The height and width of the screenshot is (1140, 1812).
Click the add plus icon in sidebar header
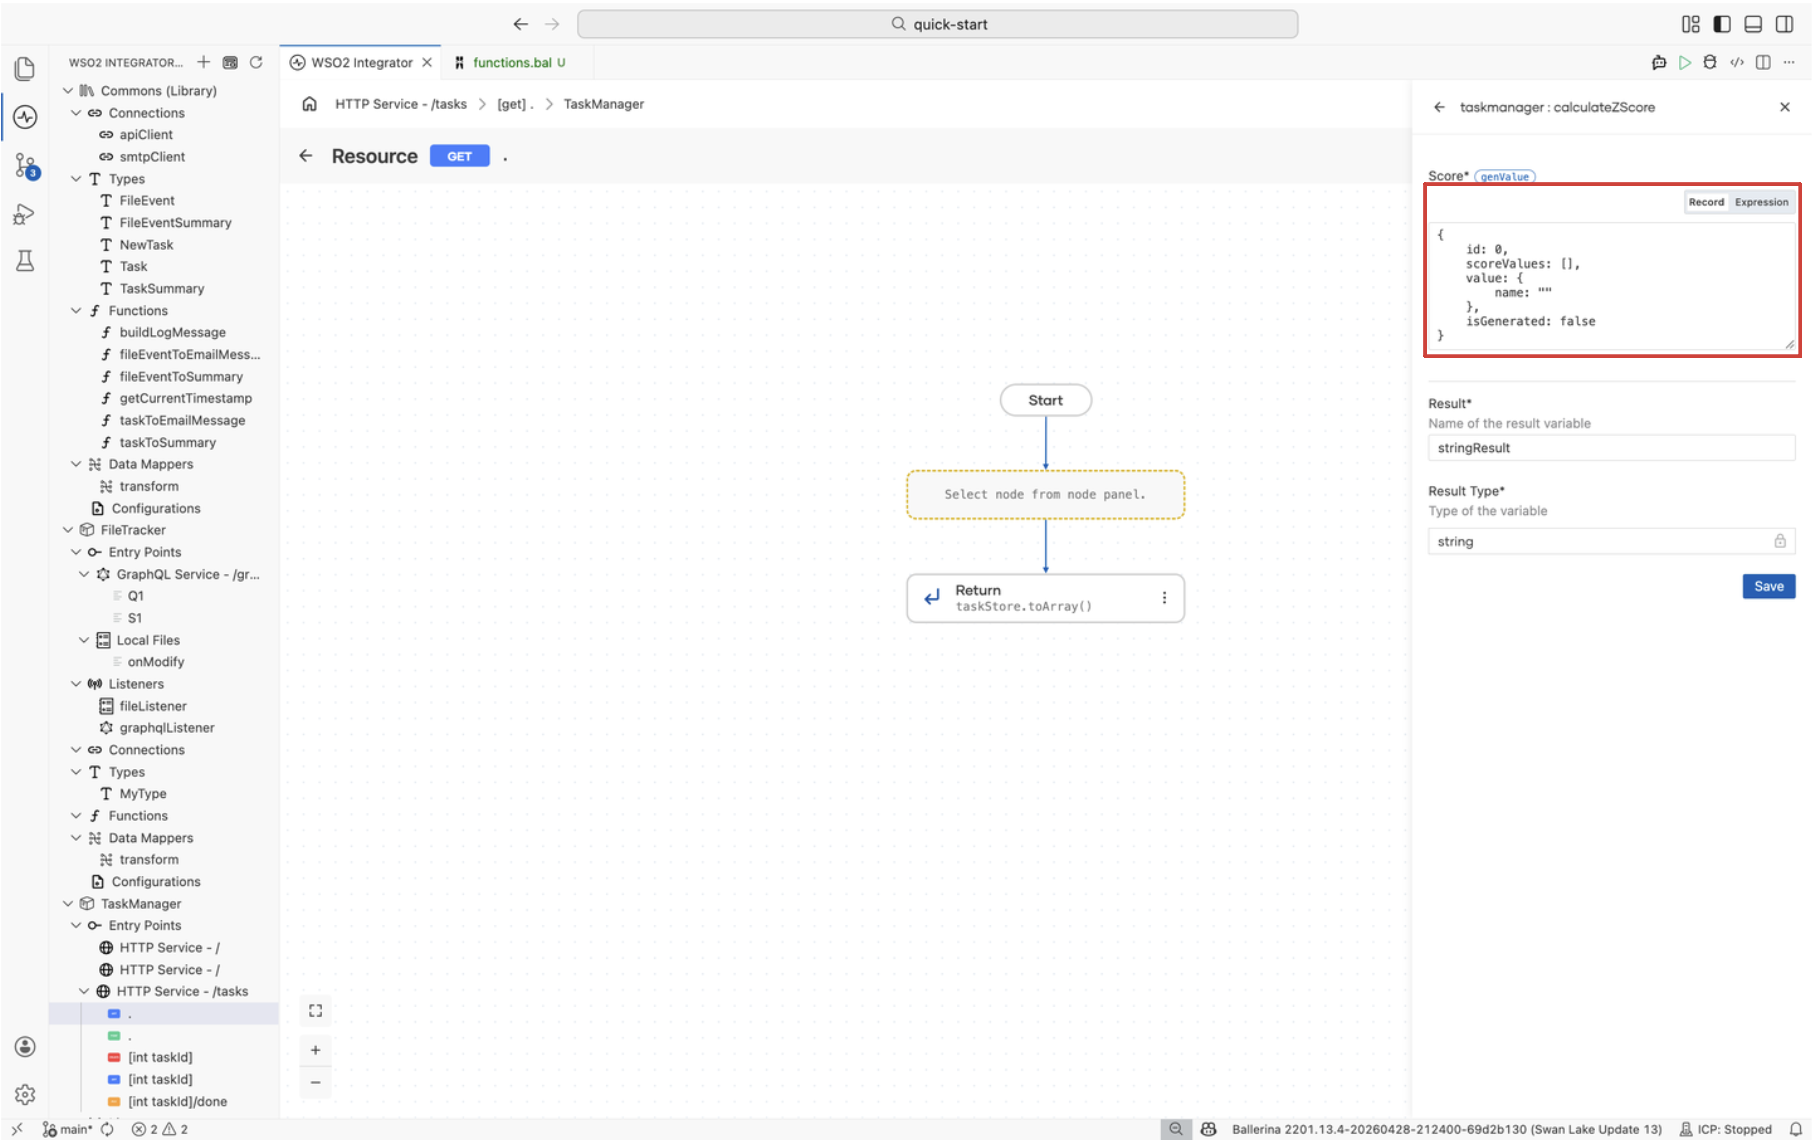204,62
